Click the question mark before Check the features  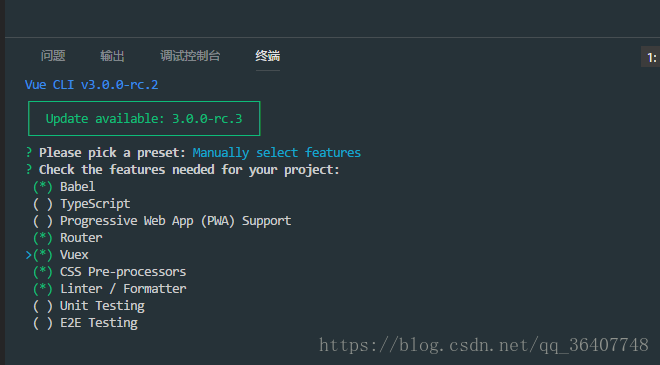coord(29,169)
